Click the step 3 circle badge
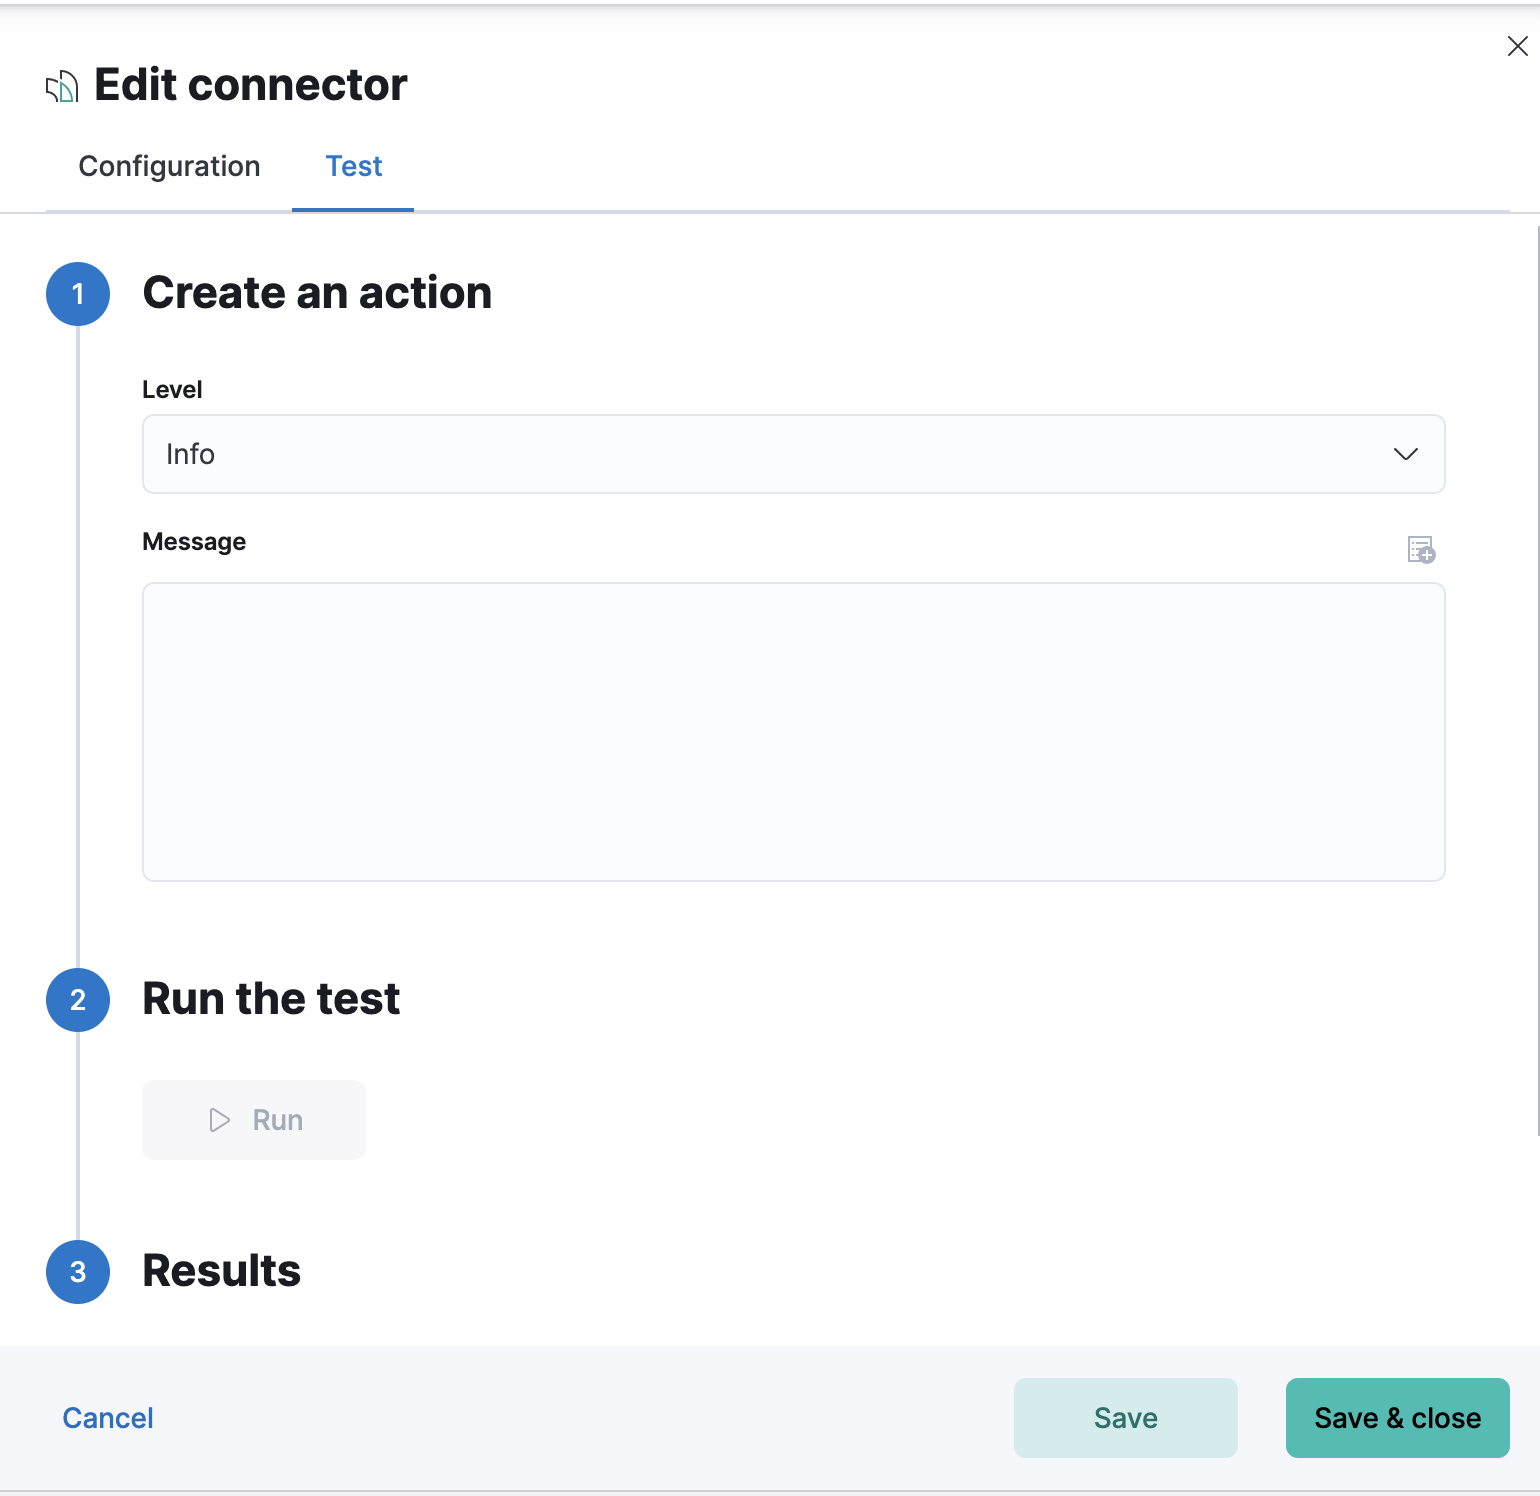Image resolution: width=1540 pixels, height=1496 pixels. pos(78,1272)
